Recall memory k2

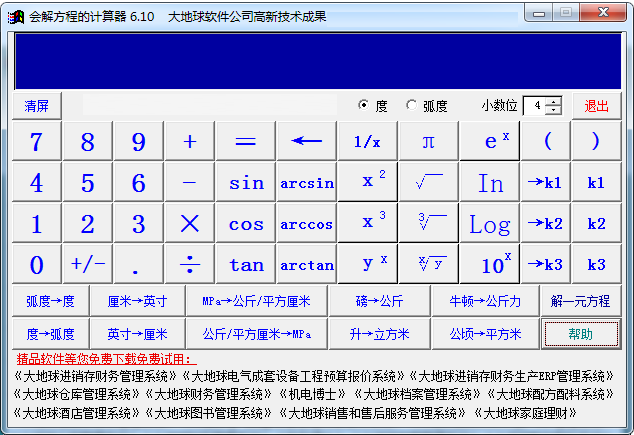597,223
